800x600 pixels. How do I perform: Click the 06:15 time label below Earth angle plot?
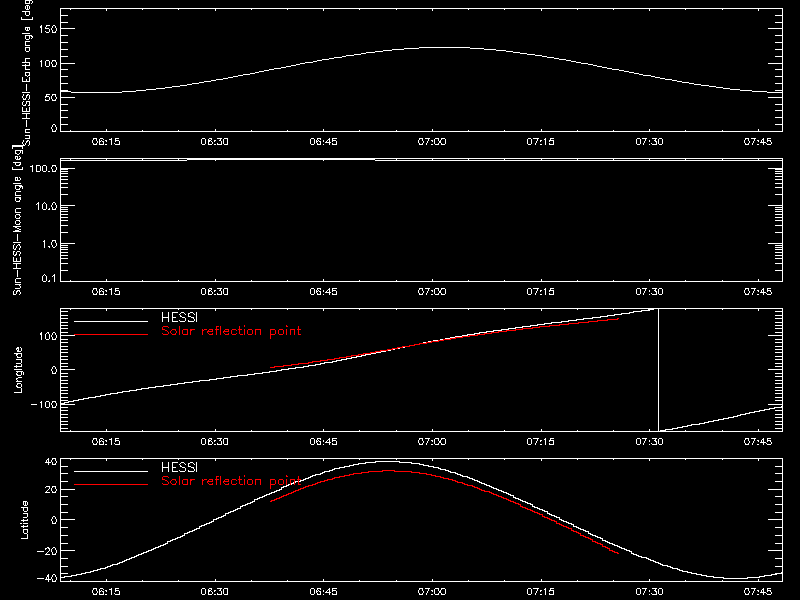click(106, 142)
